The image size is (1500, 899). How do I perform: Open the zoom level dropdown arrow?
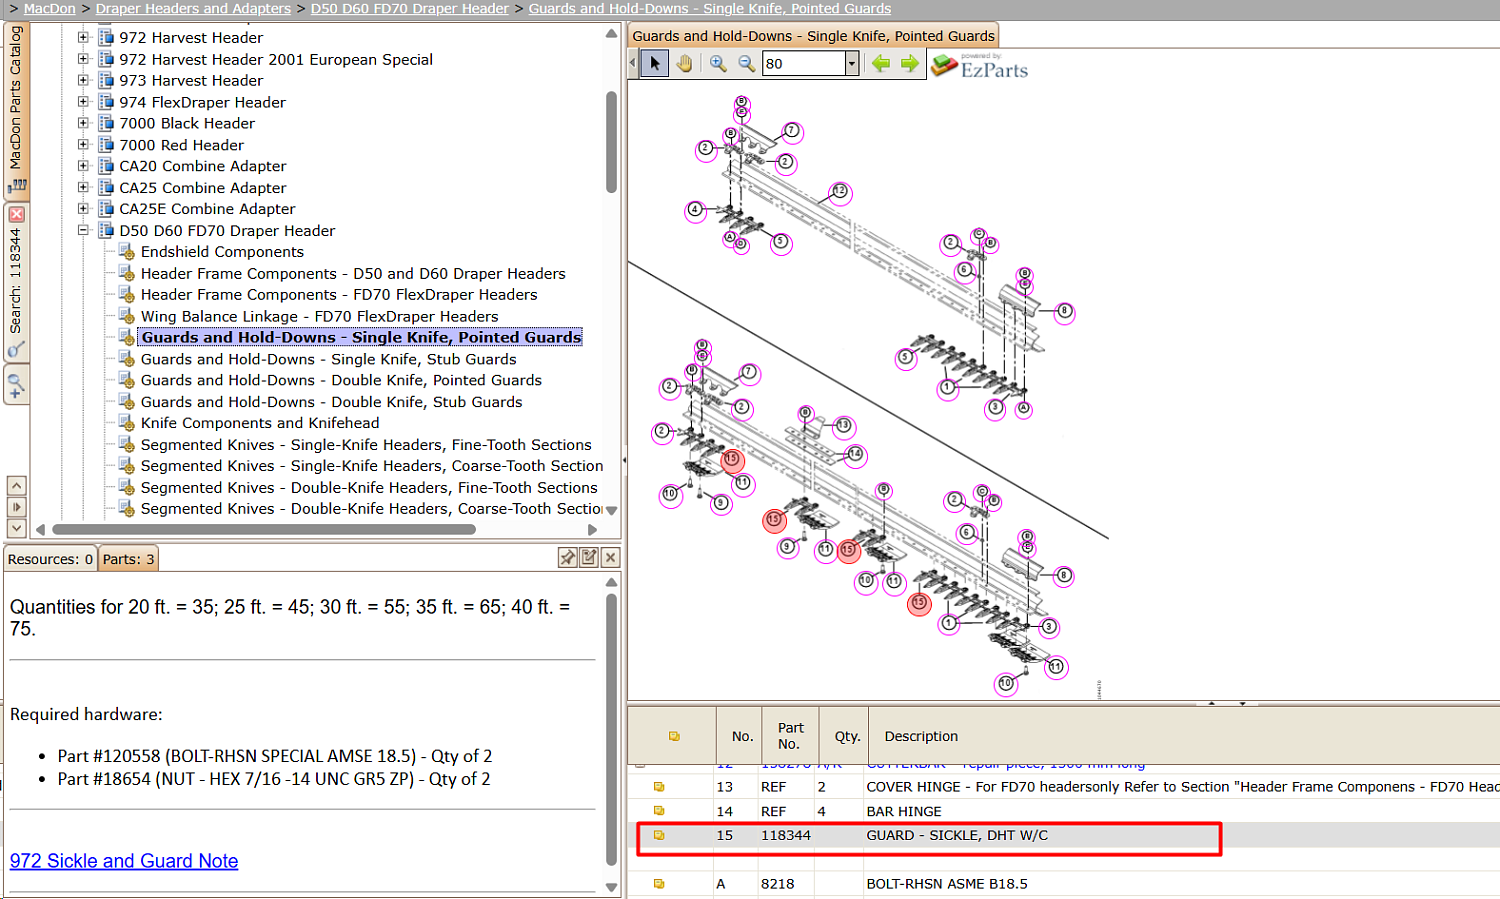pyautogui.click(x=852, y=64)
